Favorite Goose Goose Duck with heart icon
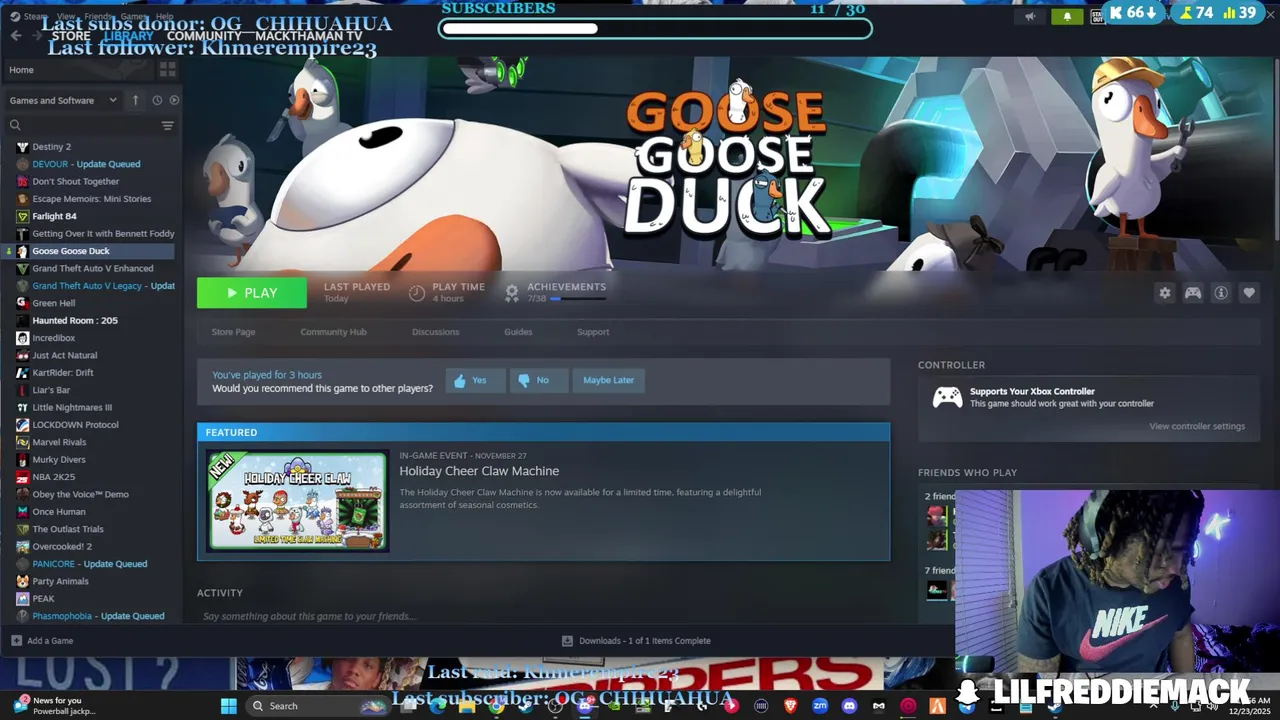The width and height of the screenshot is (1280, 720). (x=1249, y=293)
